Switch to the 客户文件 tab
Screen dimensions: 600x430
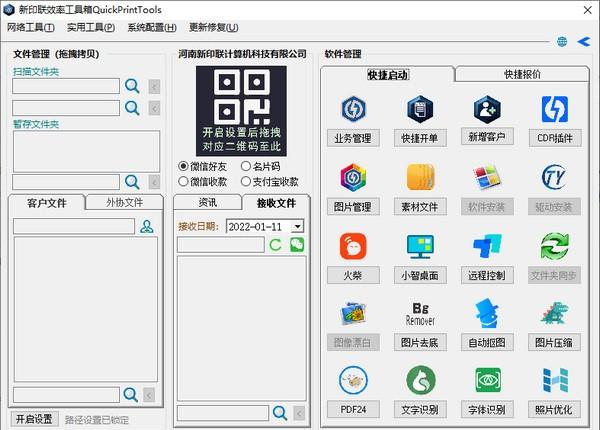[x=47, y=203]
